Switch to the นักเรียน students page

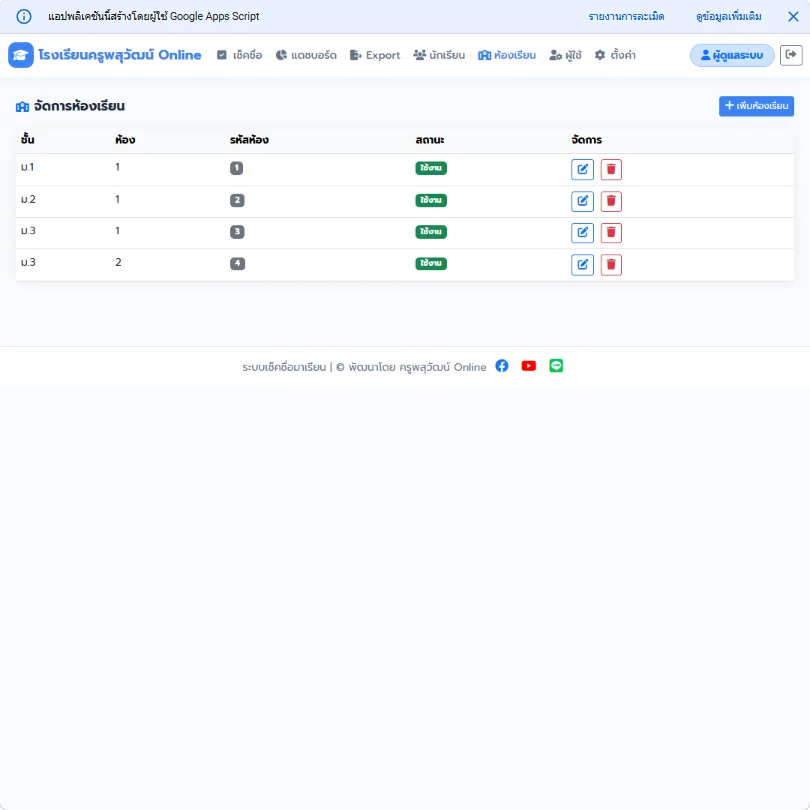coord(439,55)
